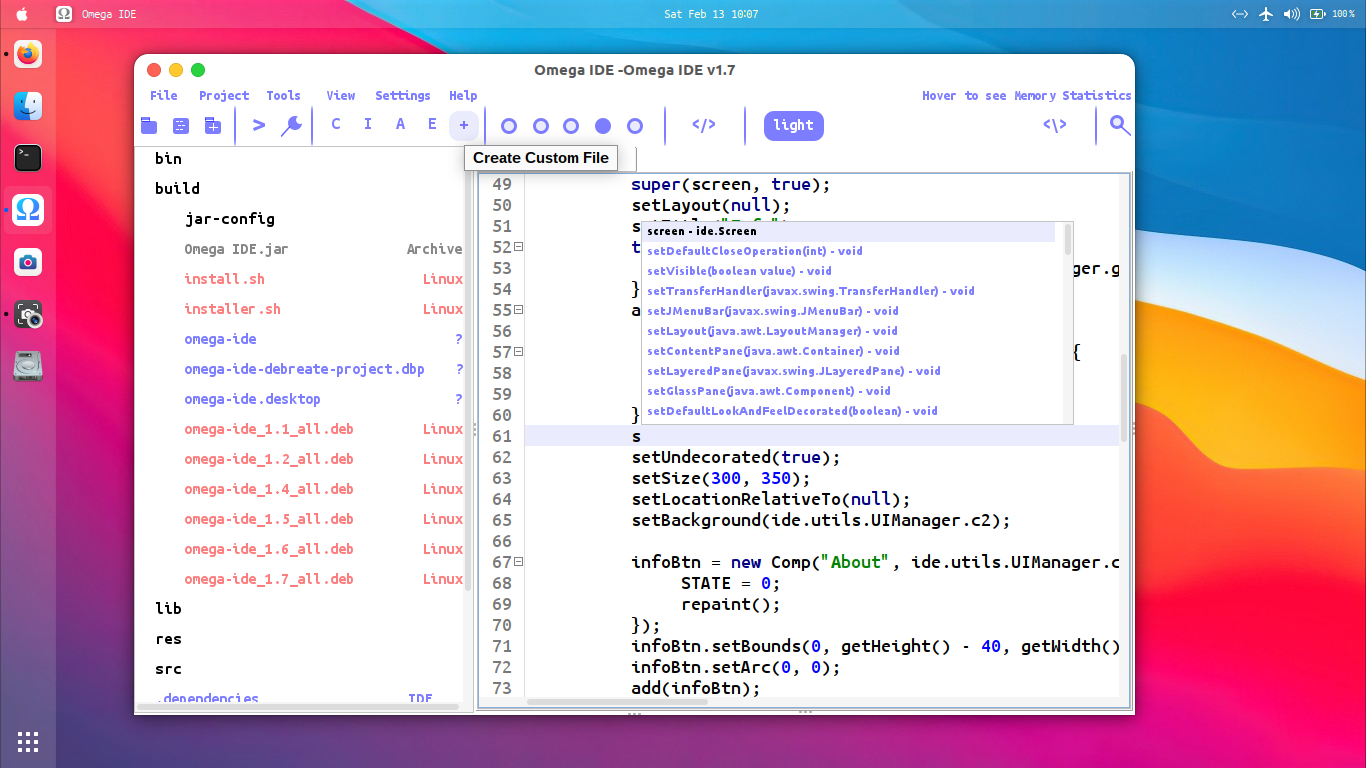The image size is (1366, 768).
Task: Click the autocomplete popup vertical scrollbar
Action: point(1068,240)
